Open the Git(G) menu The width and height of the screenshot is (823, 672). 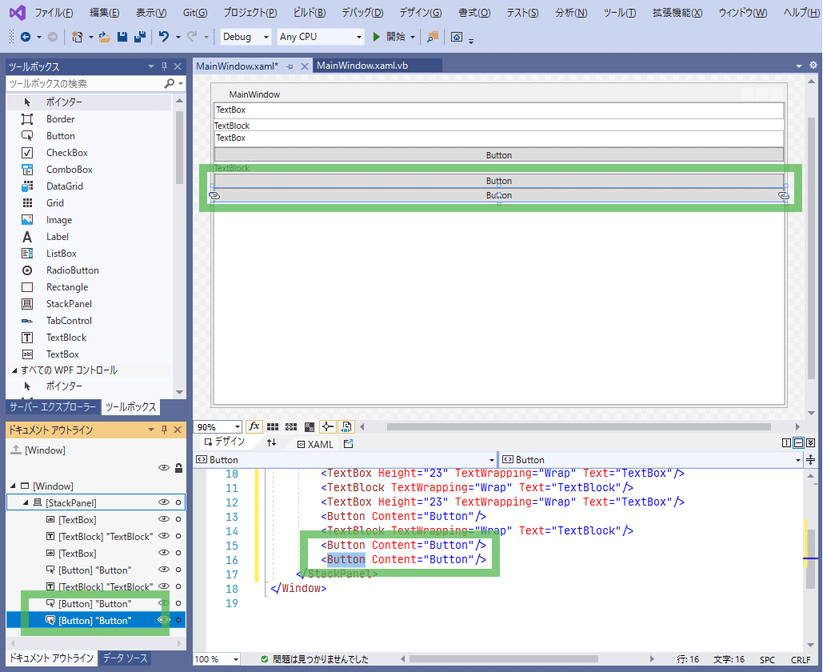(195, 13)
